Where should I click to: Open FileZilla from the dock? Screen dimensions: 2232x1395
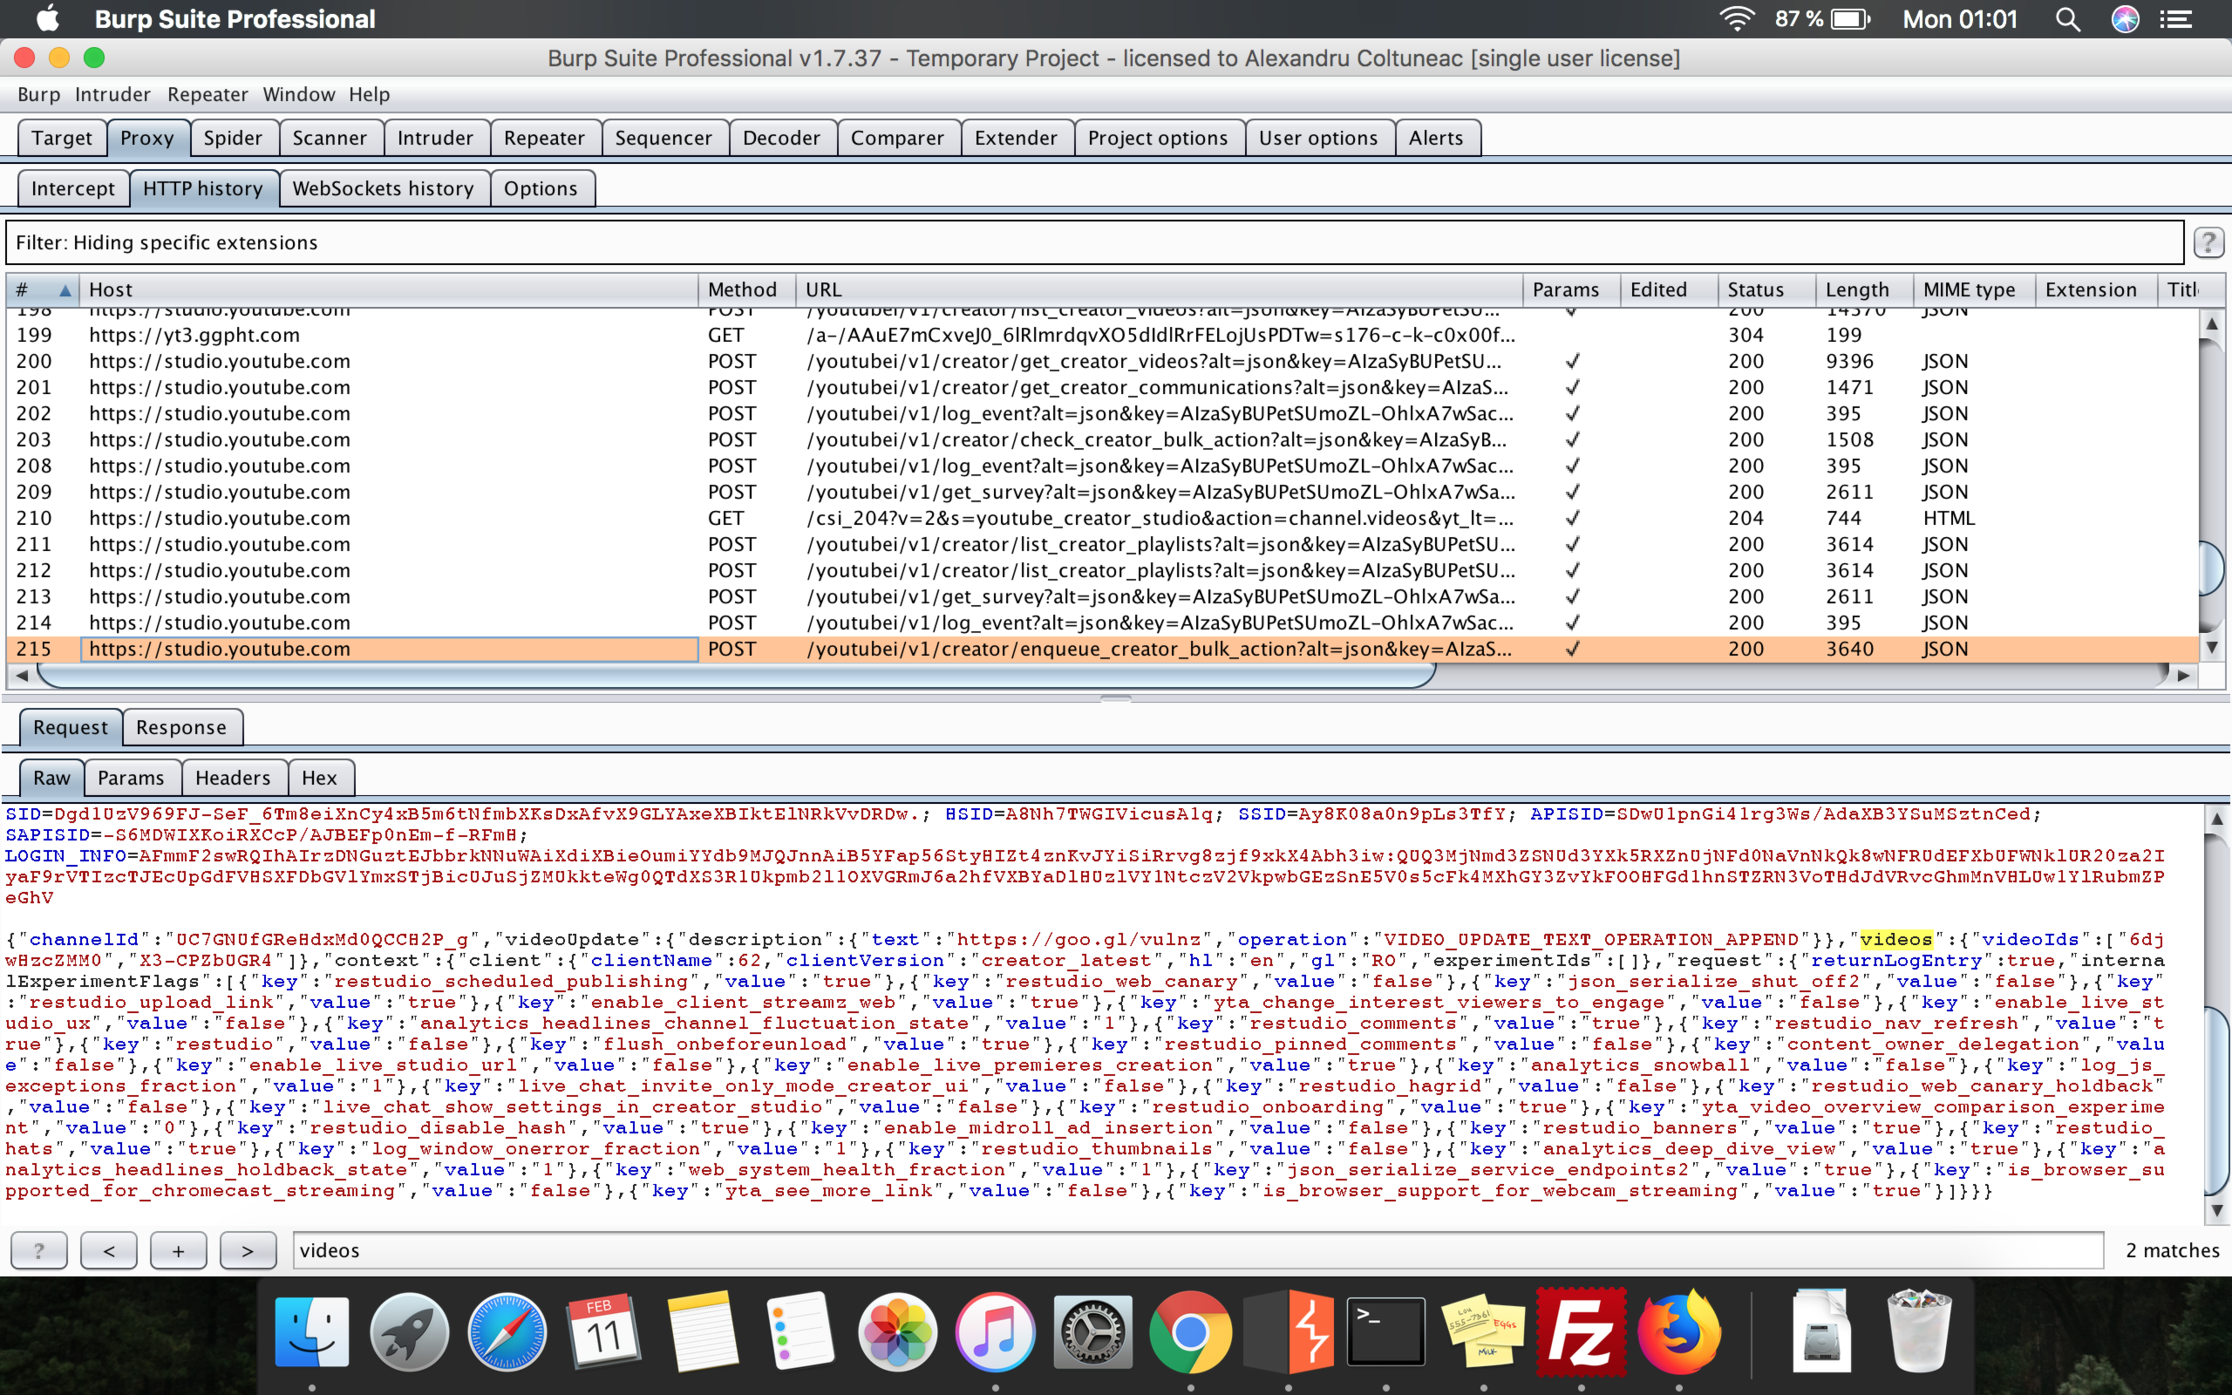[x=1581, y=1332]
